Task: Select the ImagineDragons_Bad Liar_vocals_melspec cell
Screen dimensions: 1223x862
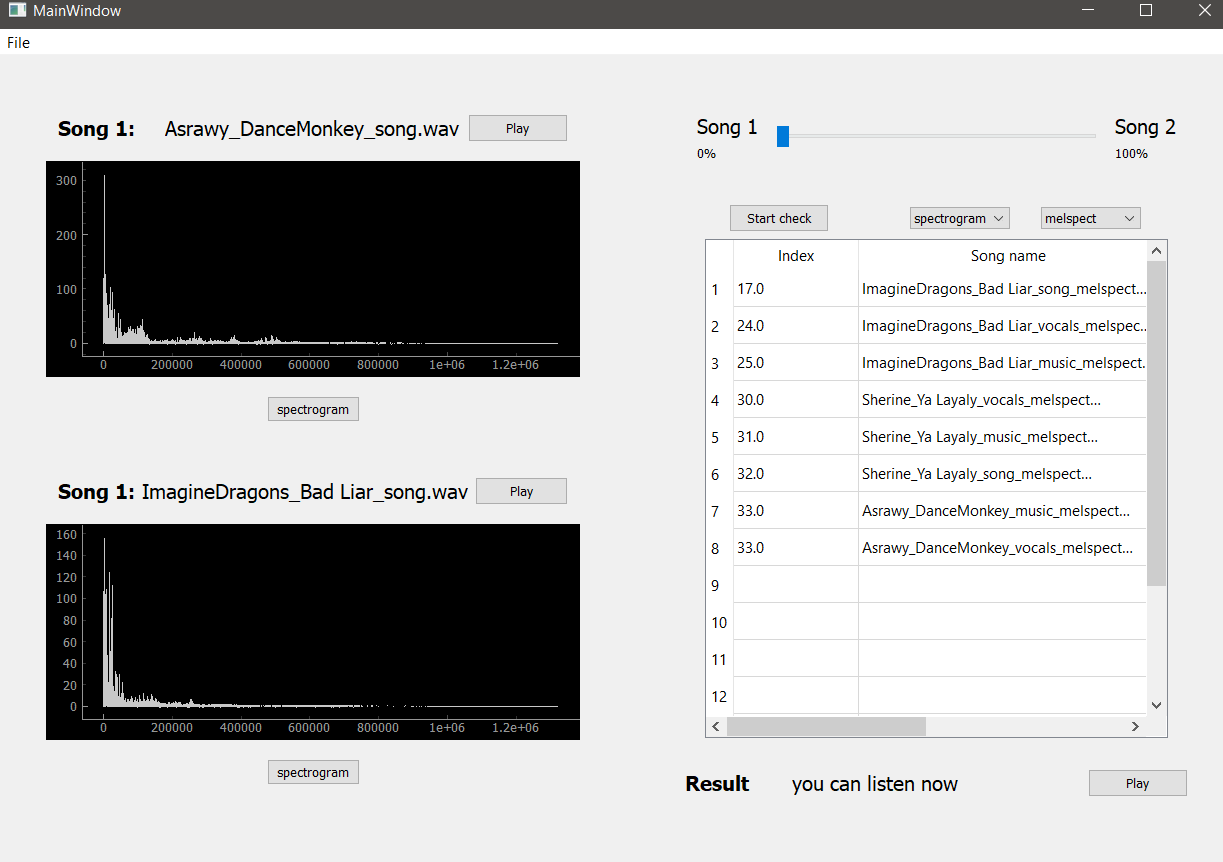Action: (x=1002, y=326)
